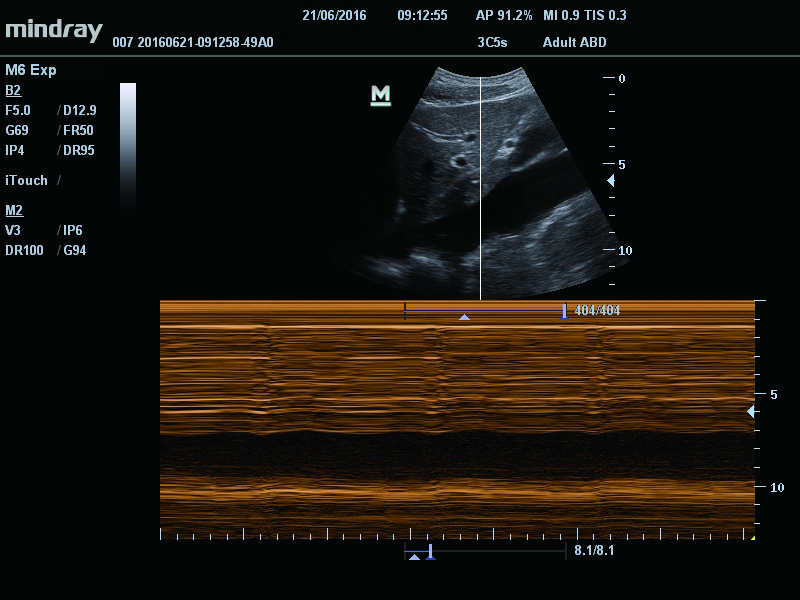Click the time bar end handle below M-trace
The width and height of the screenshot is (800, 600).
click(x=431, y=552)
